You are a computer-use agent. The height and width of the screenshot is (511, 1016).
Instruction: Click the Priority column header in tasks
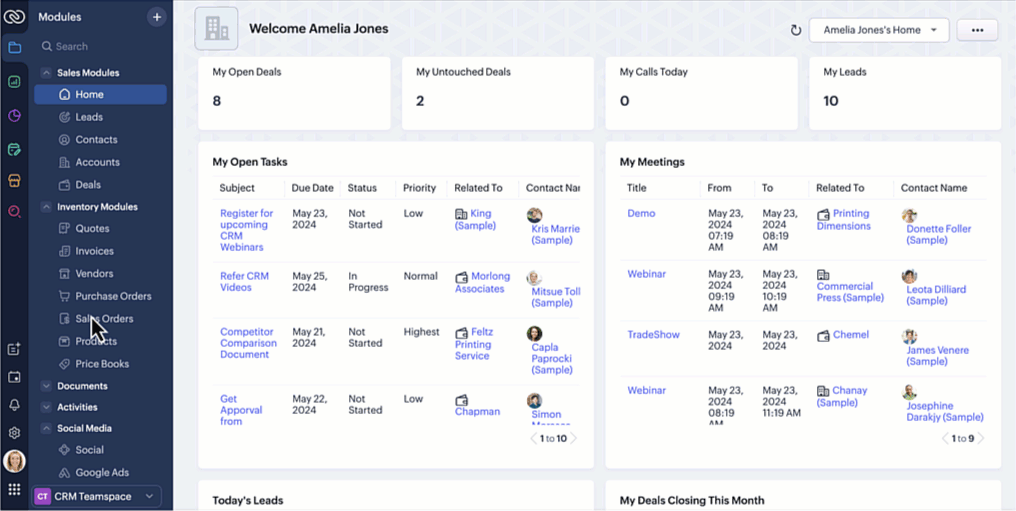(x=419, y=188)
